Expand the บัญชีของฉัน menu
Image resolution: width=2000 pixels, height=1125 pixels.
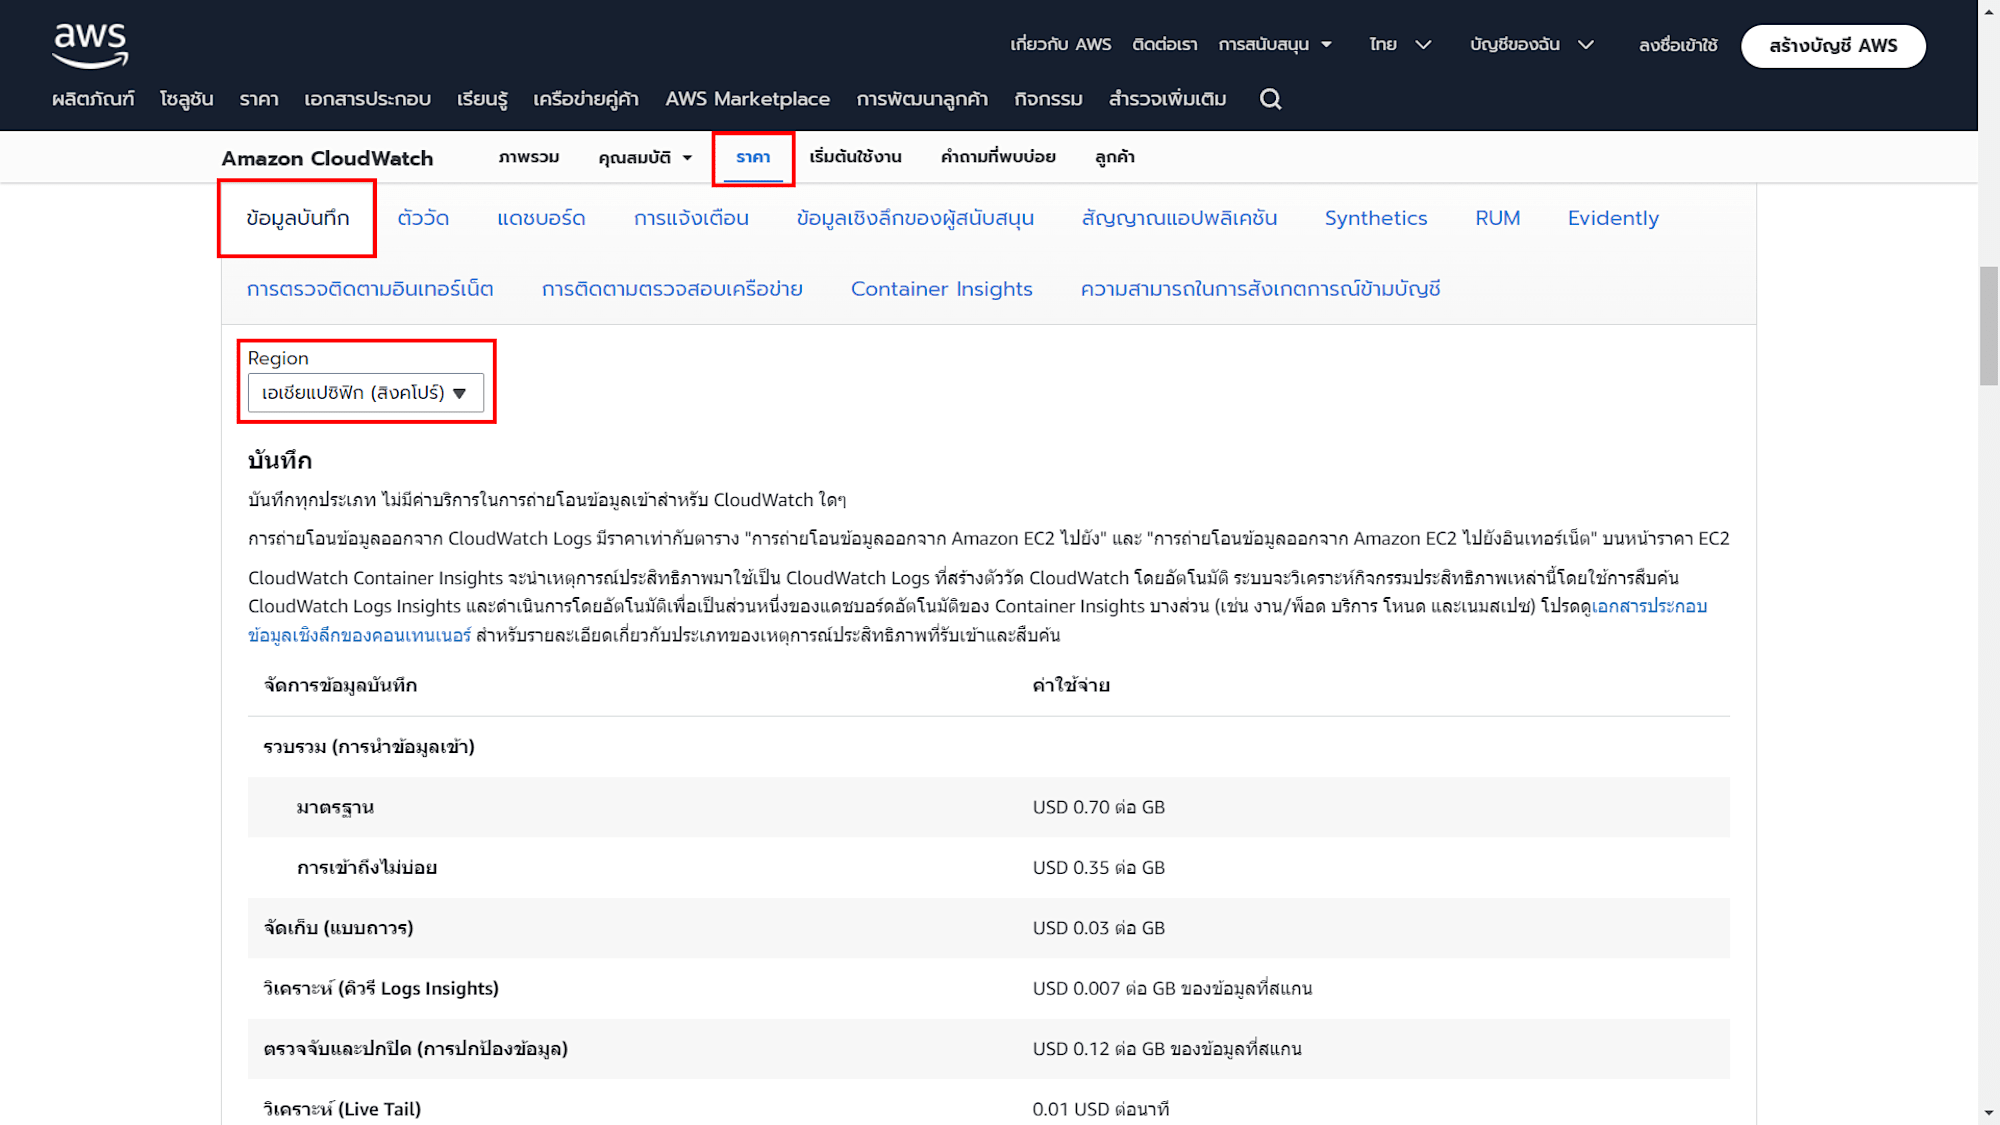(x=1531, y=45)
